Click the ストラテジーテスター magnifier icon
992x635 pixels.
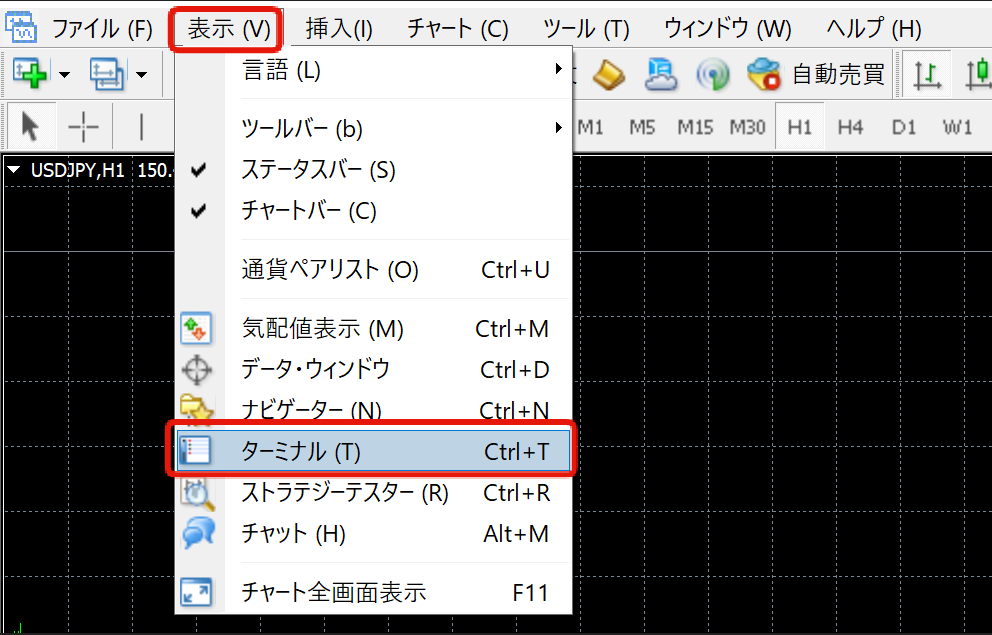(198, 494)
